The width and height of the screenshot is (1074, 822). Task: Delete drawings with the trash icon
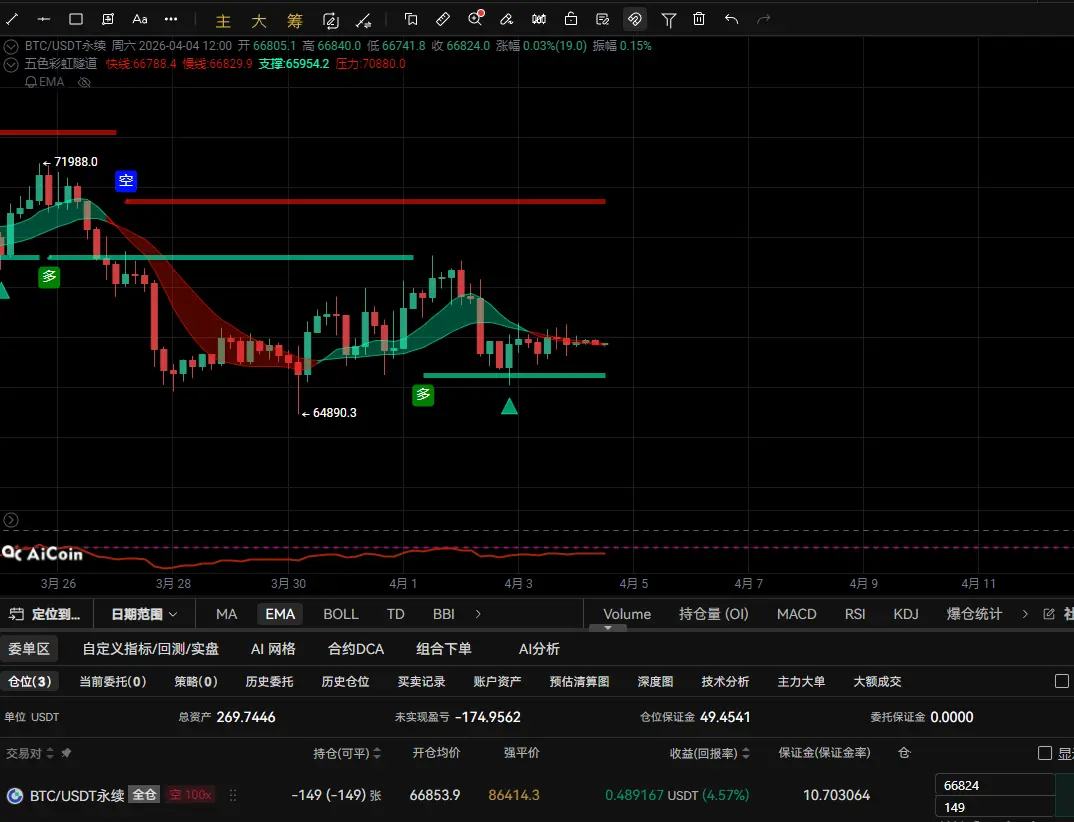[x=699, y=19]
